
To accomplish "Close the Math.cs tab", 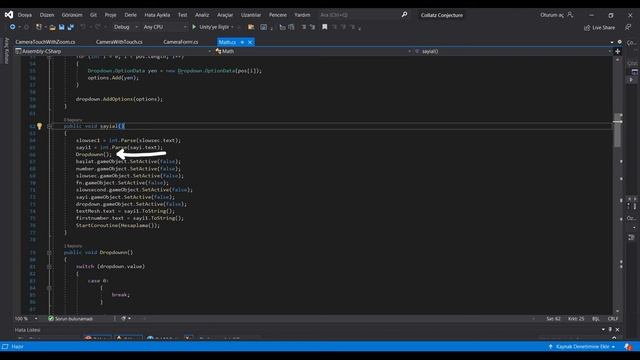I will click(x=250, y=42).
